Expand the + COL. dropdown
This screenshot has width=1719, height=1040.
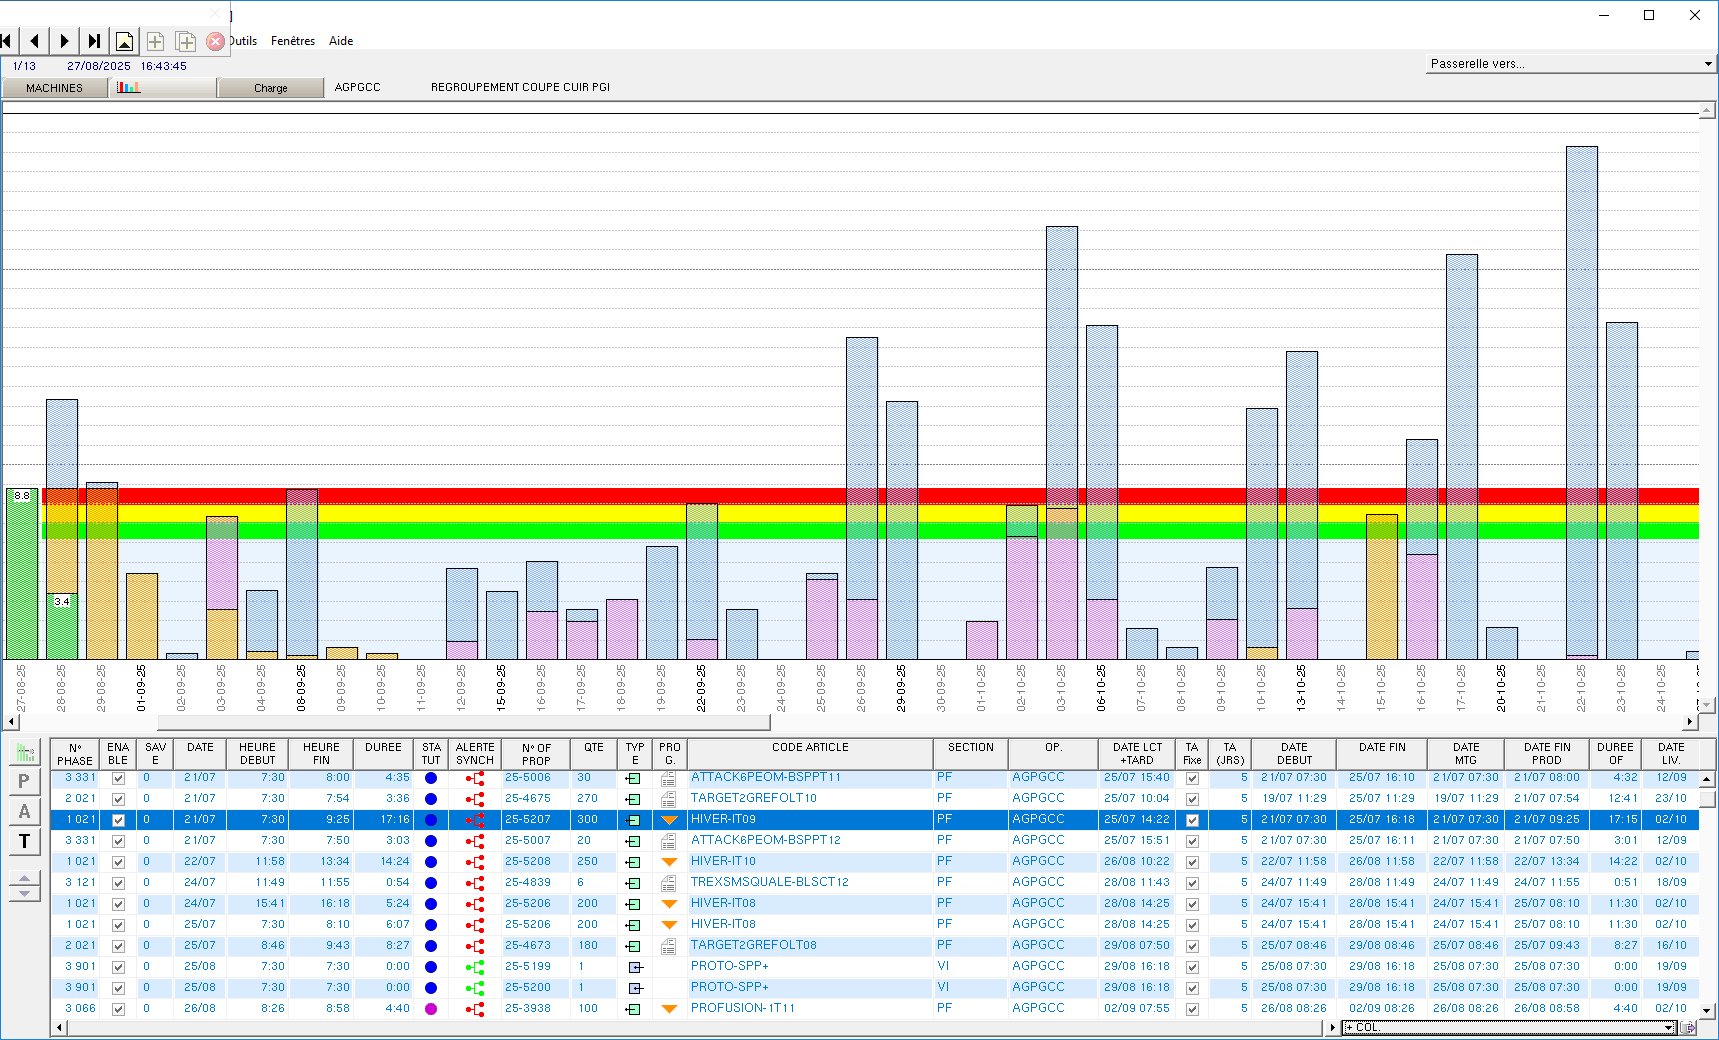[1668, 1027]
